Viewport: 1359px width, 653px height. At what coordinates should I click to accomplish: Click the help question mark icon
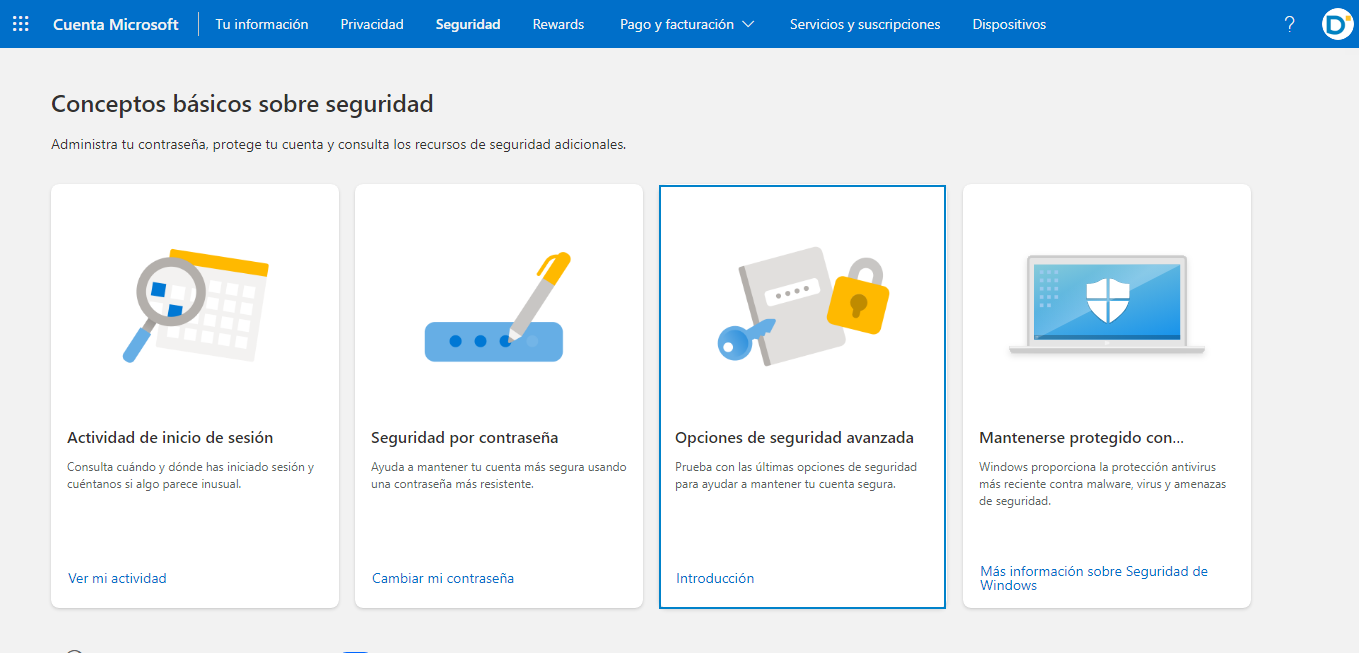(x=1289, y=24)
